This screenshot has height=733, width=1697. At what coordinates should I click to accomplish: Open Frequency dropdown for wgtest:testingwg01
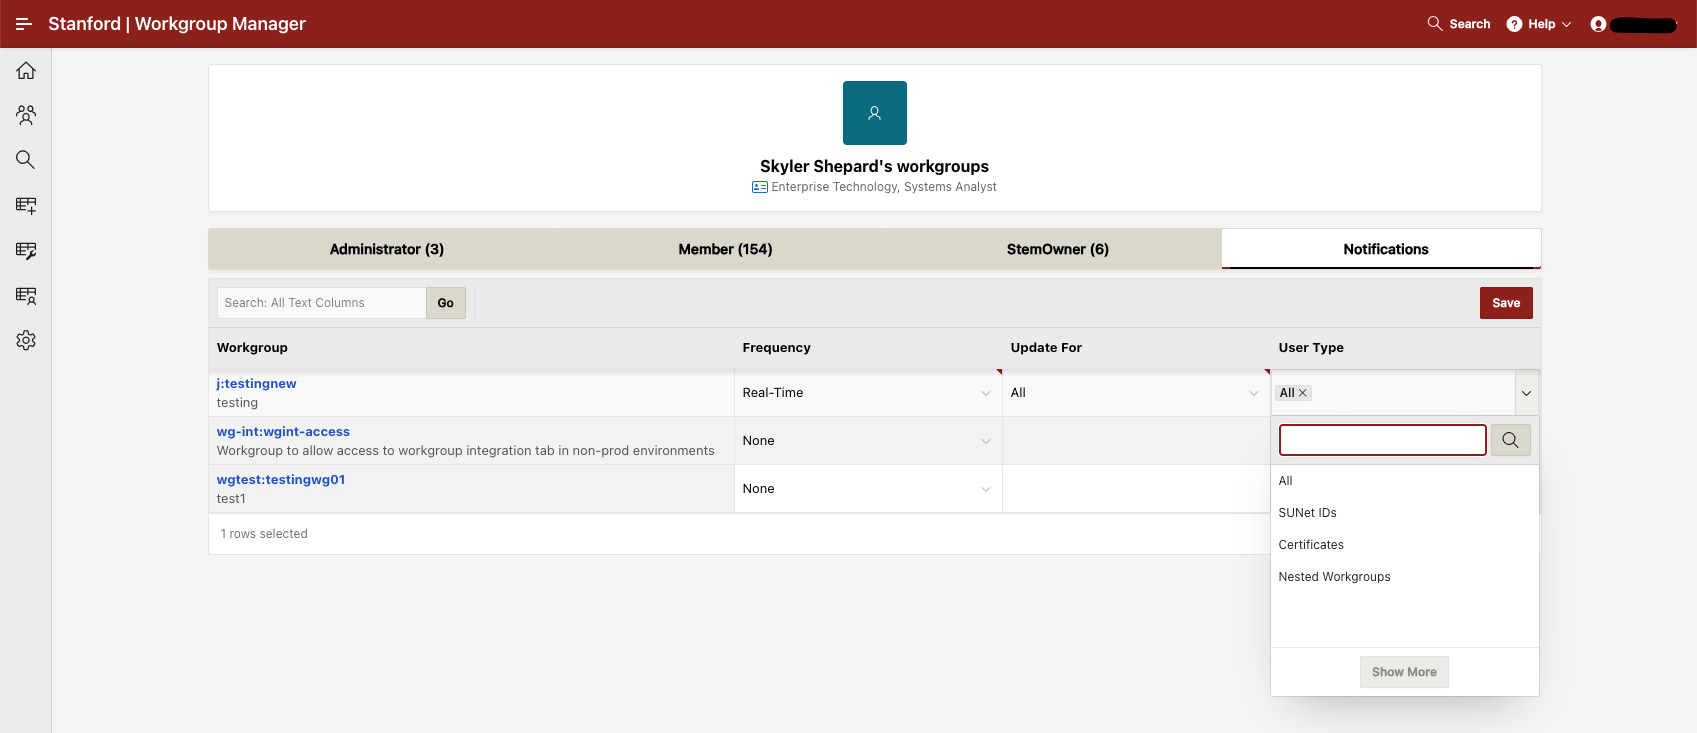tap(867, 489)
